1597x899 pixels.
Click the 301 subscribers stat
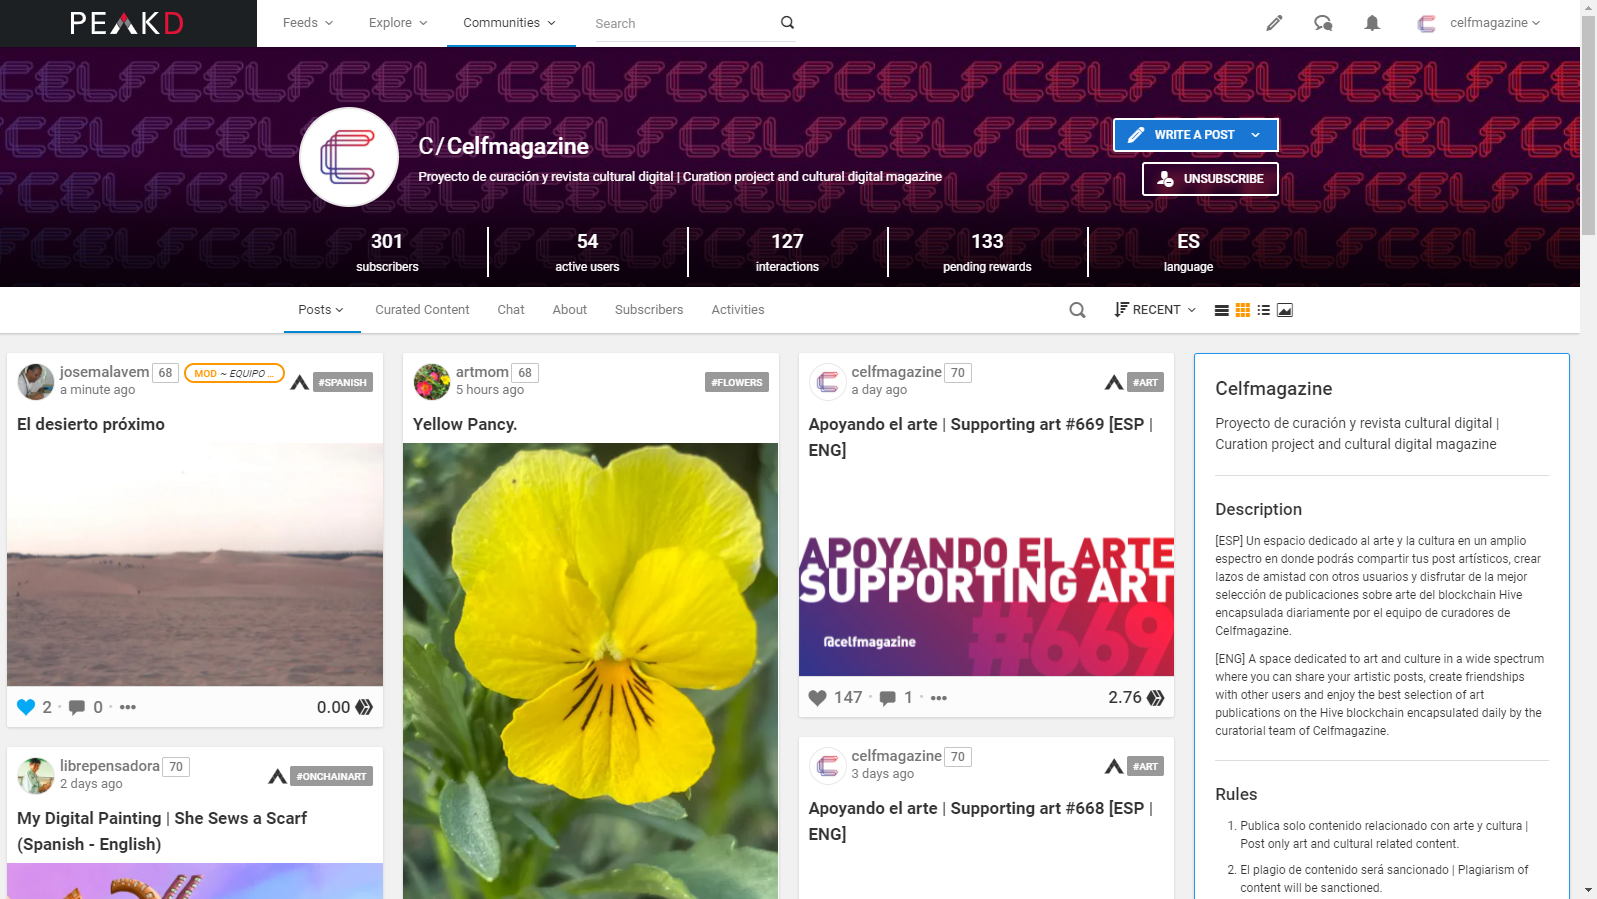click(x=387, y=252)
